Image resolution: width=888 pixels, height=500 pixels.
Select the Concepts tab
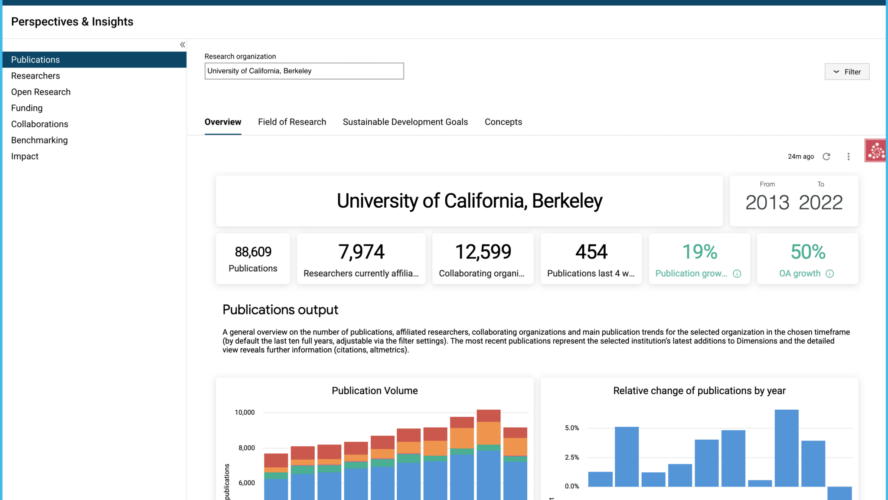click(x=503, y=122)
